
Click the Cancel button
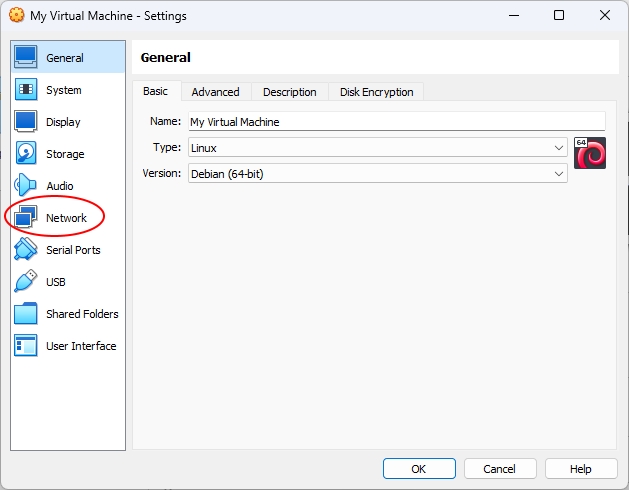pos(500,469)
